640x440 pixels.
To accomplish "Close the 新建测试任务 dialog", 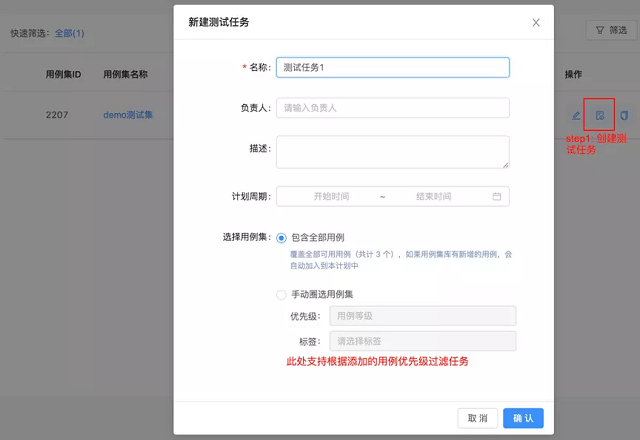I will [536, 22].
